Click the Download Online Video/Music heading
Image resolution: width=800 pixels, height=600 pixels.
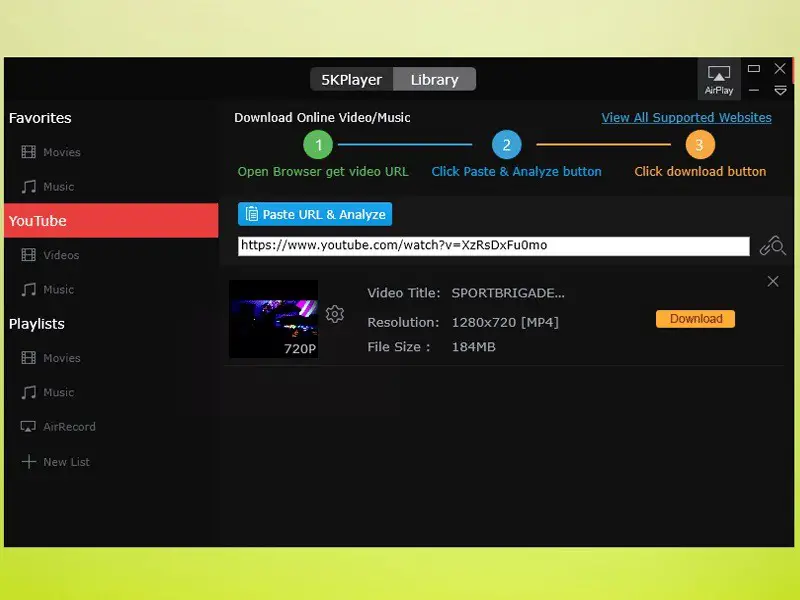[322, 118]
